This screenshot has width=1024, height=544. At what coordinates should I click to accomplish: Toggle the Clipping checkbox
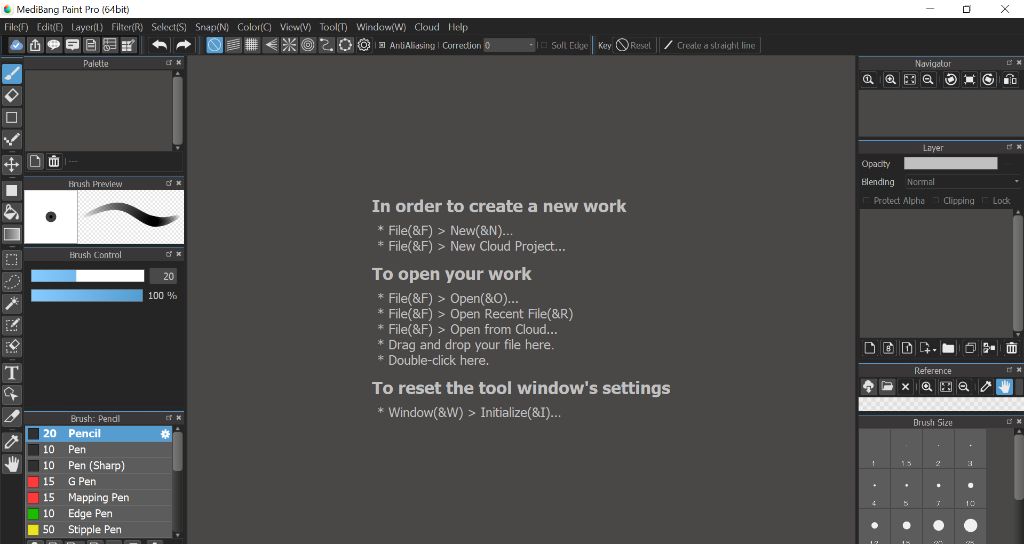pyautogui.click(x=936, y=200)
